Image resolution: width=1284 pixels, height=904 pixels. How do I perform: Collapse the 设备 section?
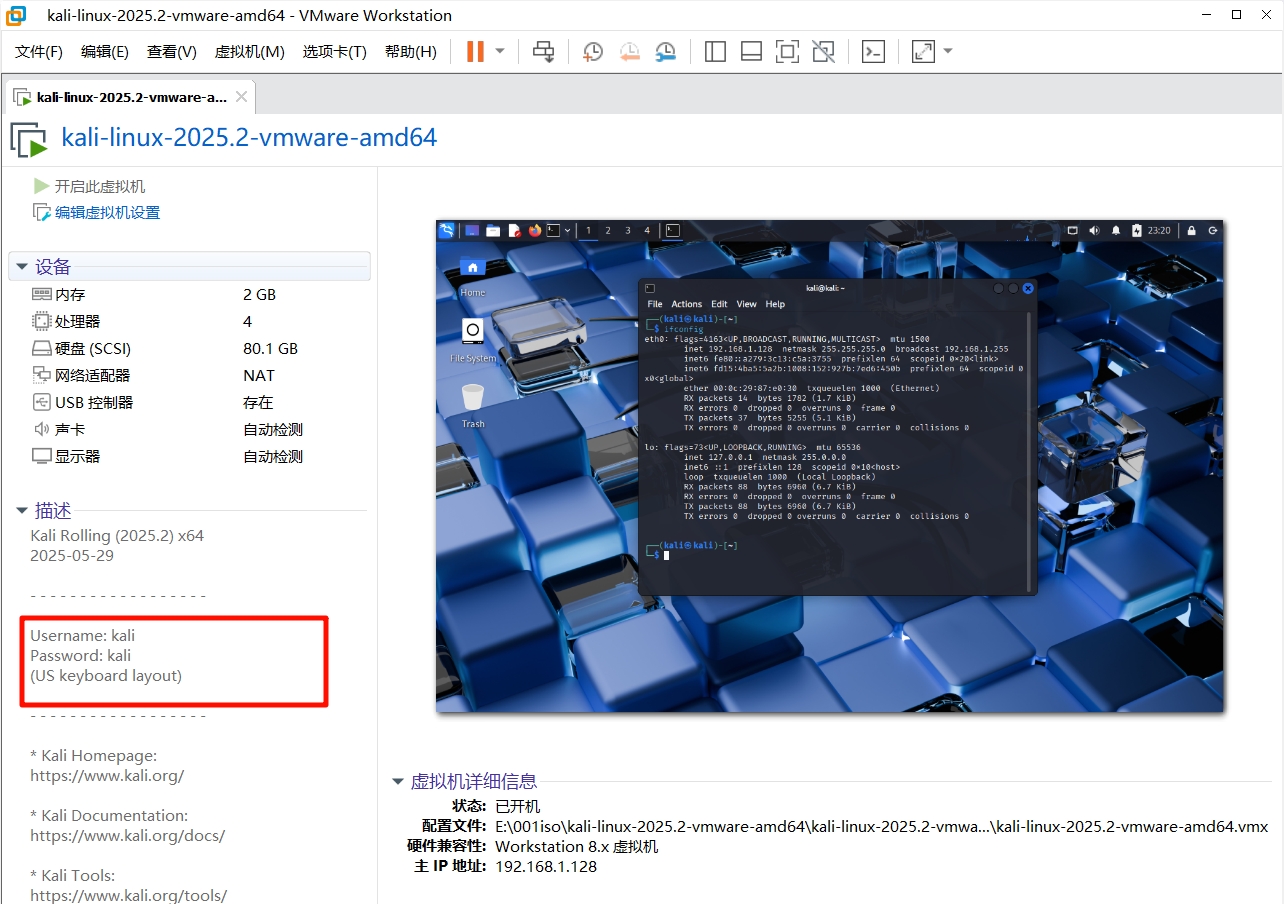(x=21, y=267)
